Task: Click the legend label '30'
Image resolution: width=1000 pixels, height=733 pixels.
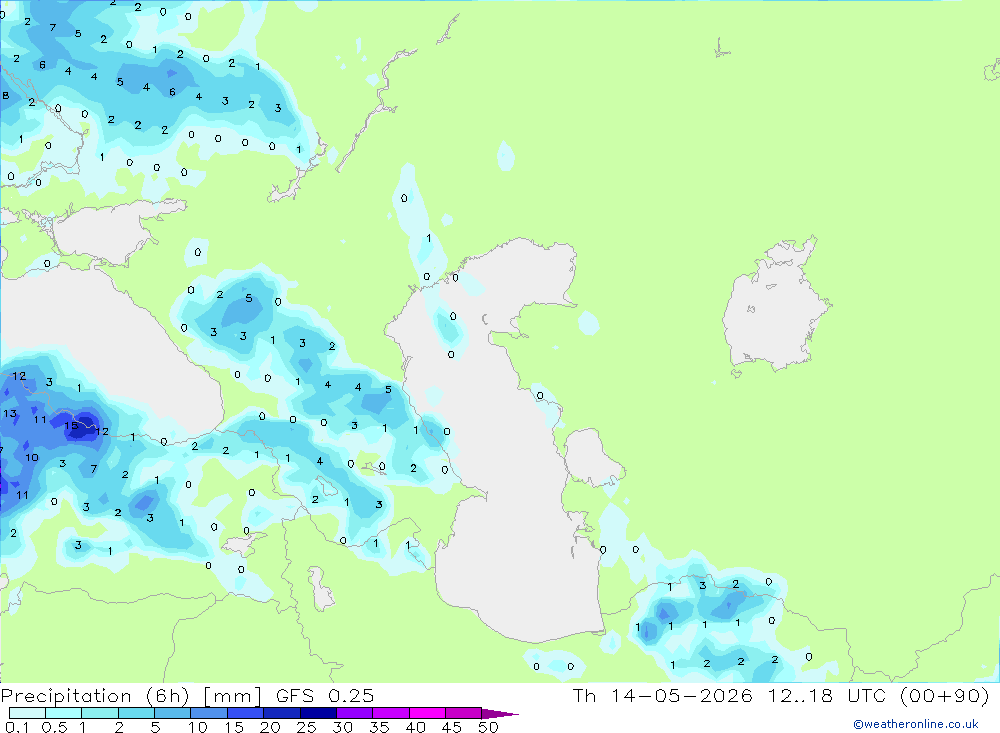Action: coord(342,727)
